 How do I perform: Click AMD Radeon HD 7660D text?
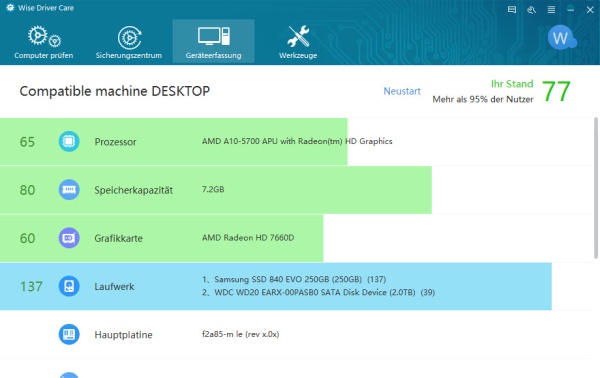tap(248, 238)
